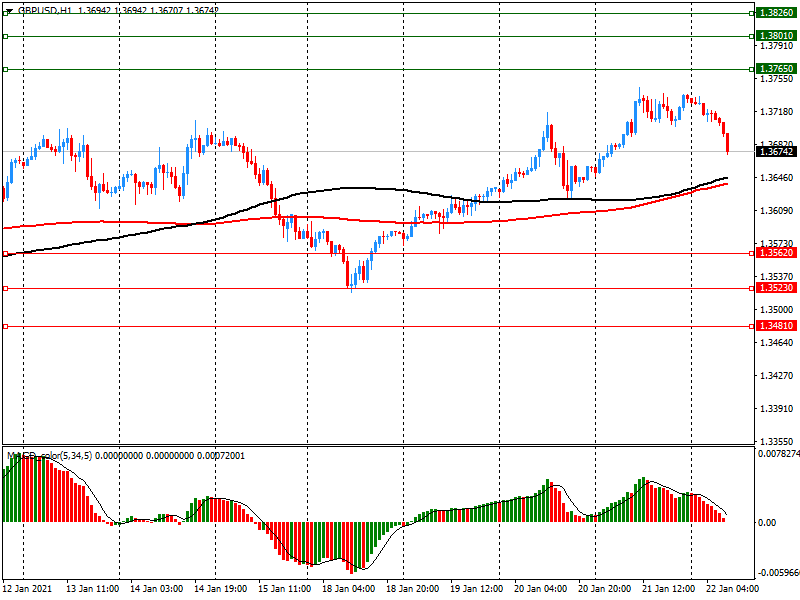Select the green 1.38010 price tag
This screenshot has height=600, width=800.
pos(776,36)
